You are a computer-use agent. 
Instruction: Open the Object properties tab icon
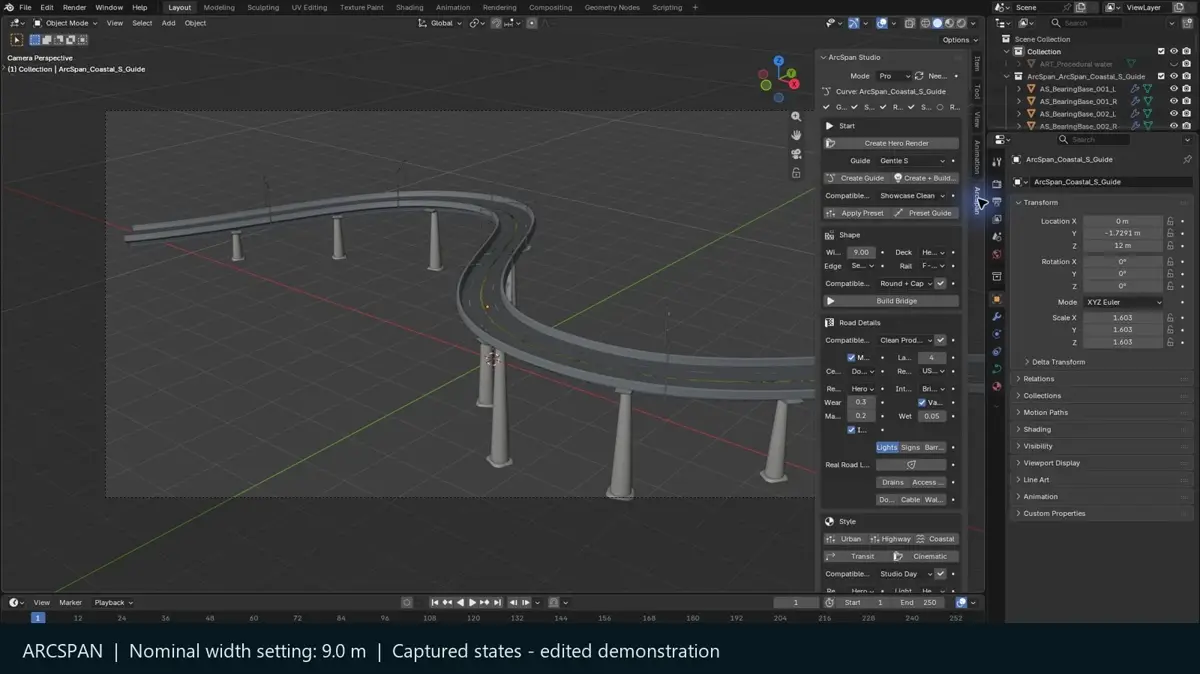(996, 299)
